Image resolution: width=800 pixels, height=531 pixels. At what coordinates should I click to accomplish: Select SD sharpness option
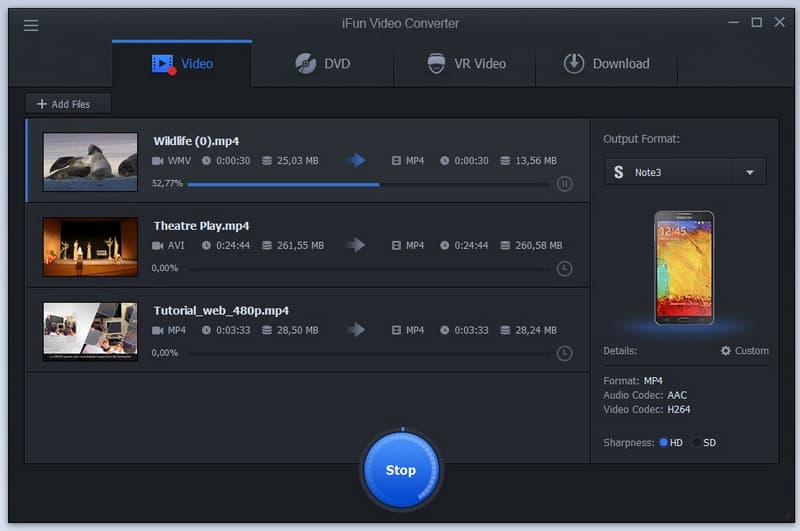click(698, 442)
